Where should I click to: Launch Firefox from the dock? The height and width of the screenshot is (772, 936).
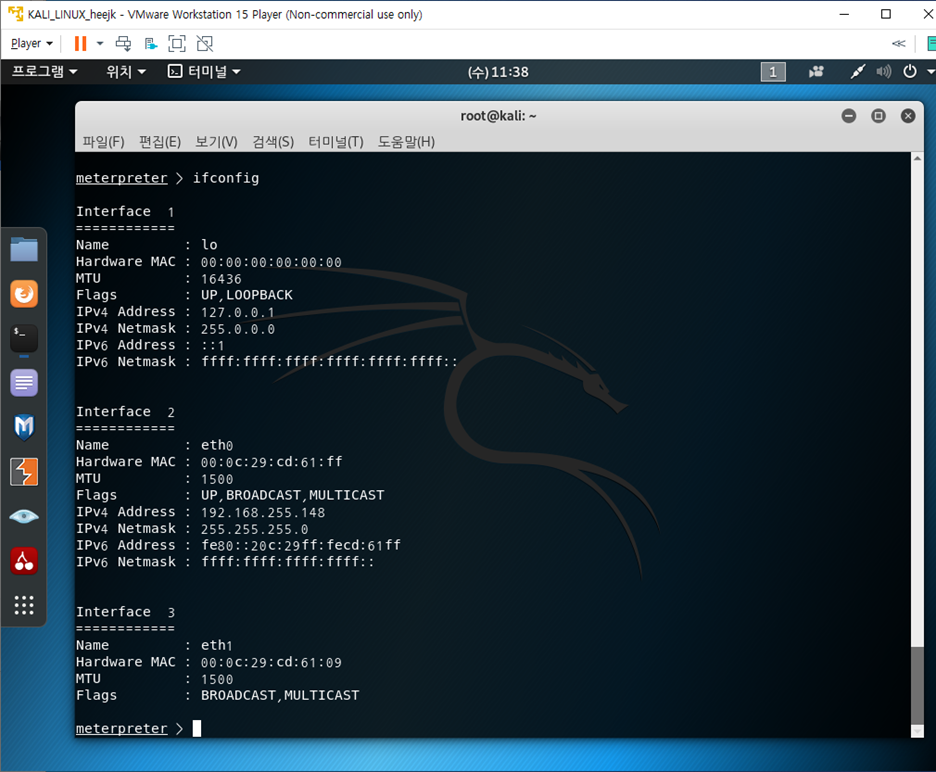tap(24, 294)
